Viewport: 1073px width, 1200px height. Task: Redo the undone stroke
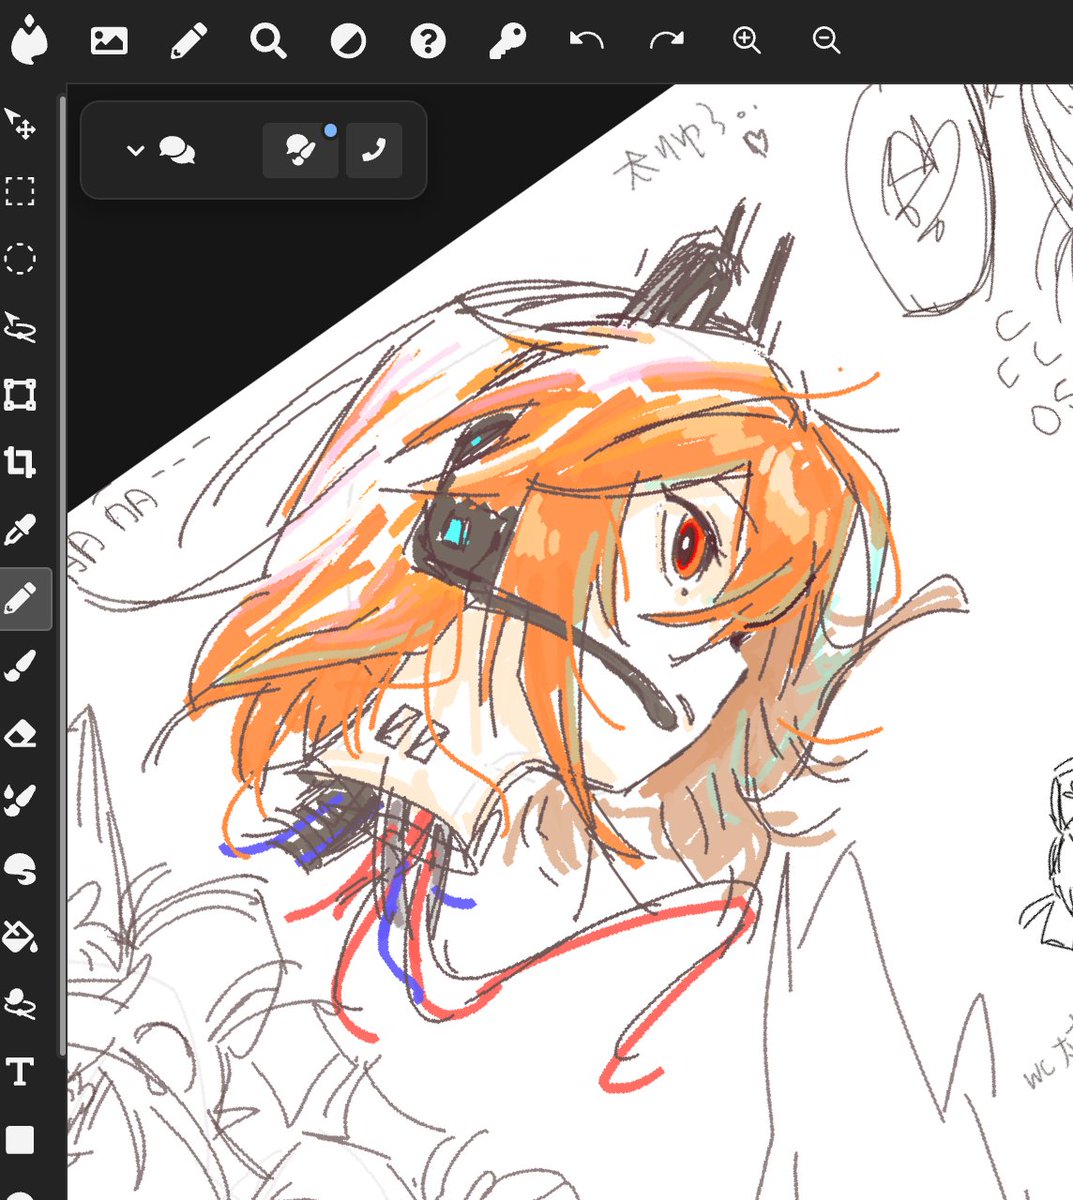click(667, 41)
